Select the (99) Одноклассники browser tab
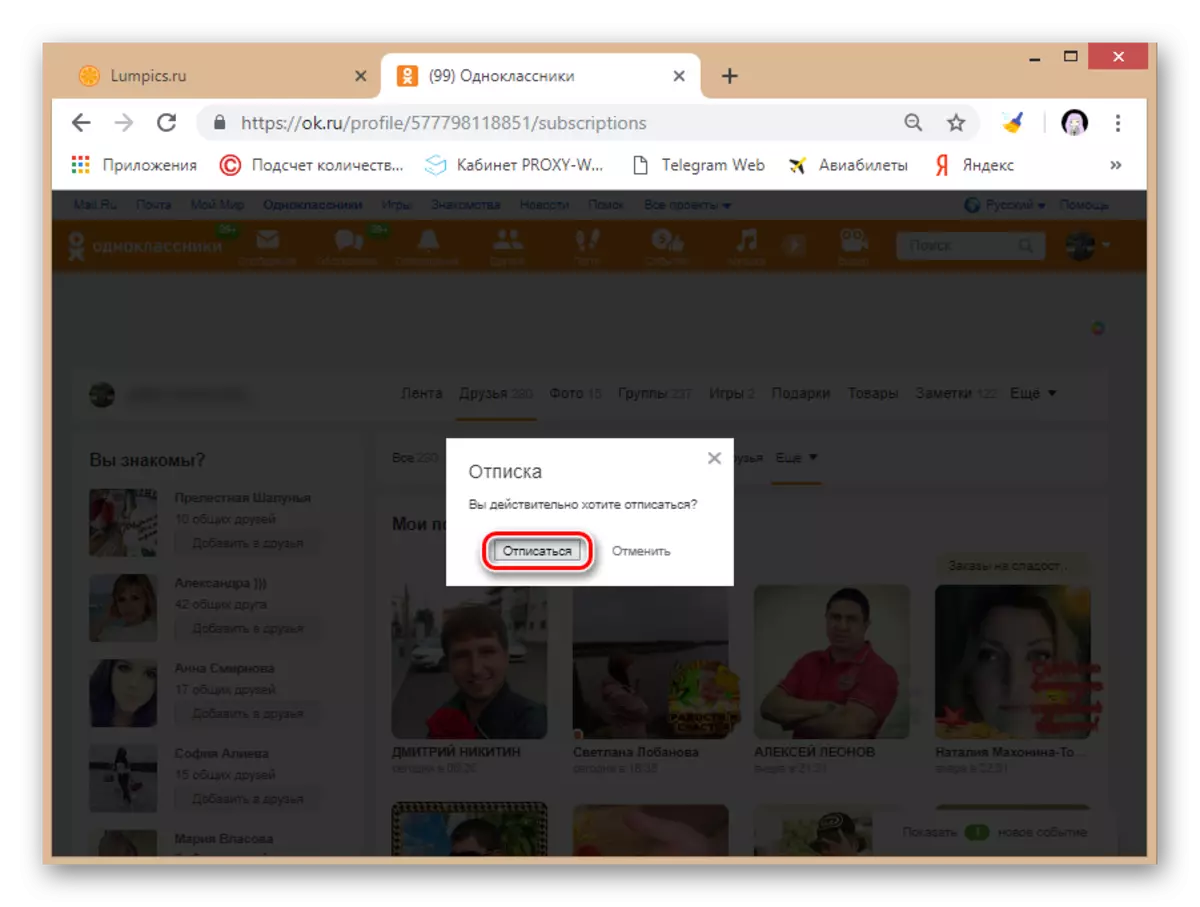Screen dimensions: 1200x907 541,76
